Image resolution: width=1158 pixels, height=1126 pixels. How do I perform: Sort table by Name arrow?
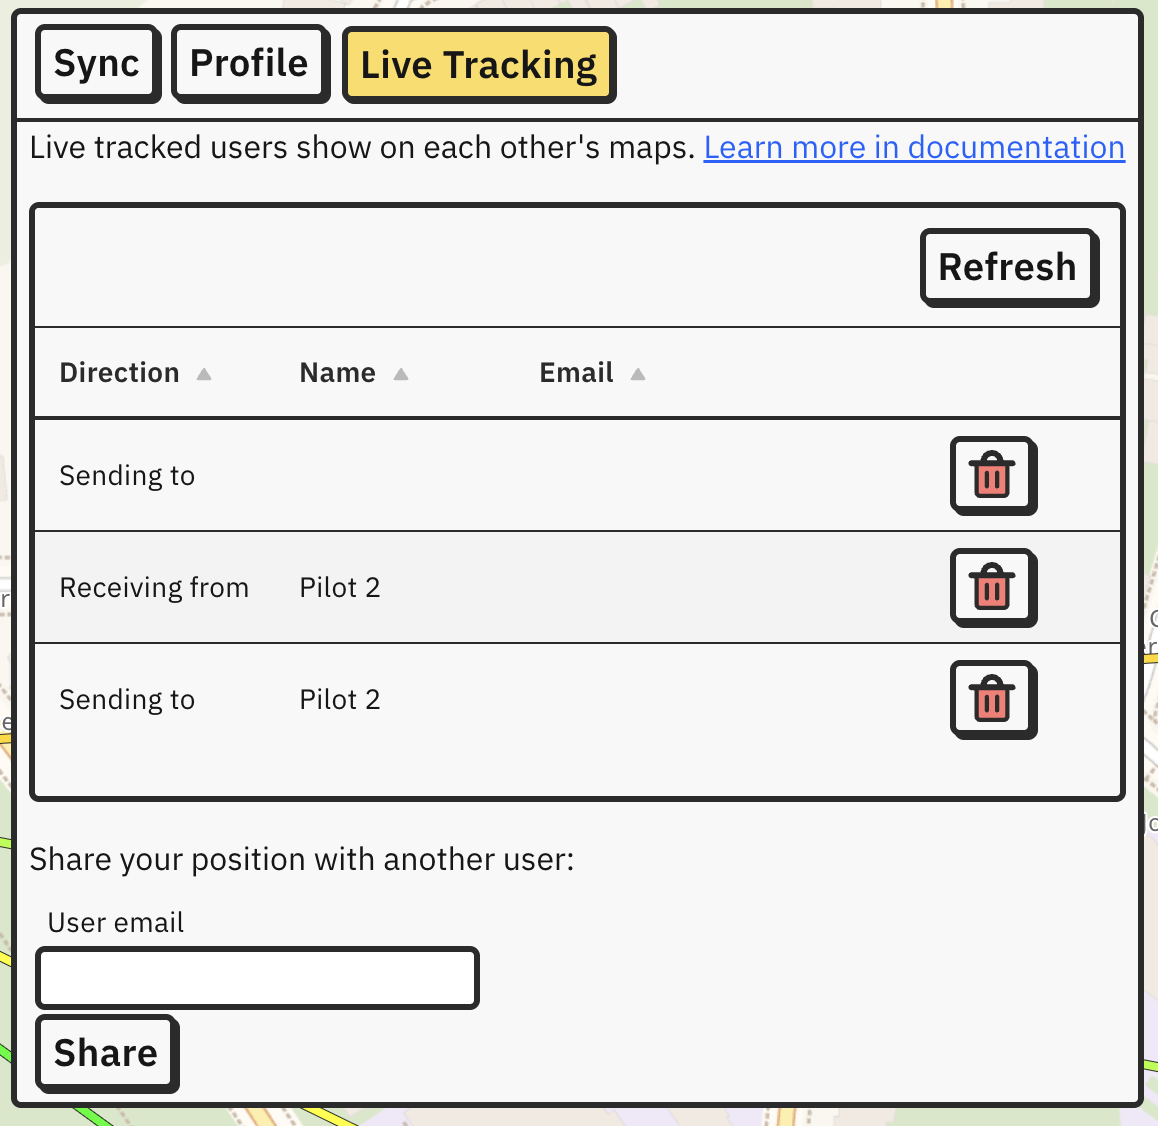[x=401, y=374]
